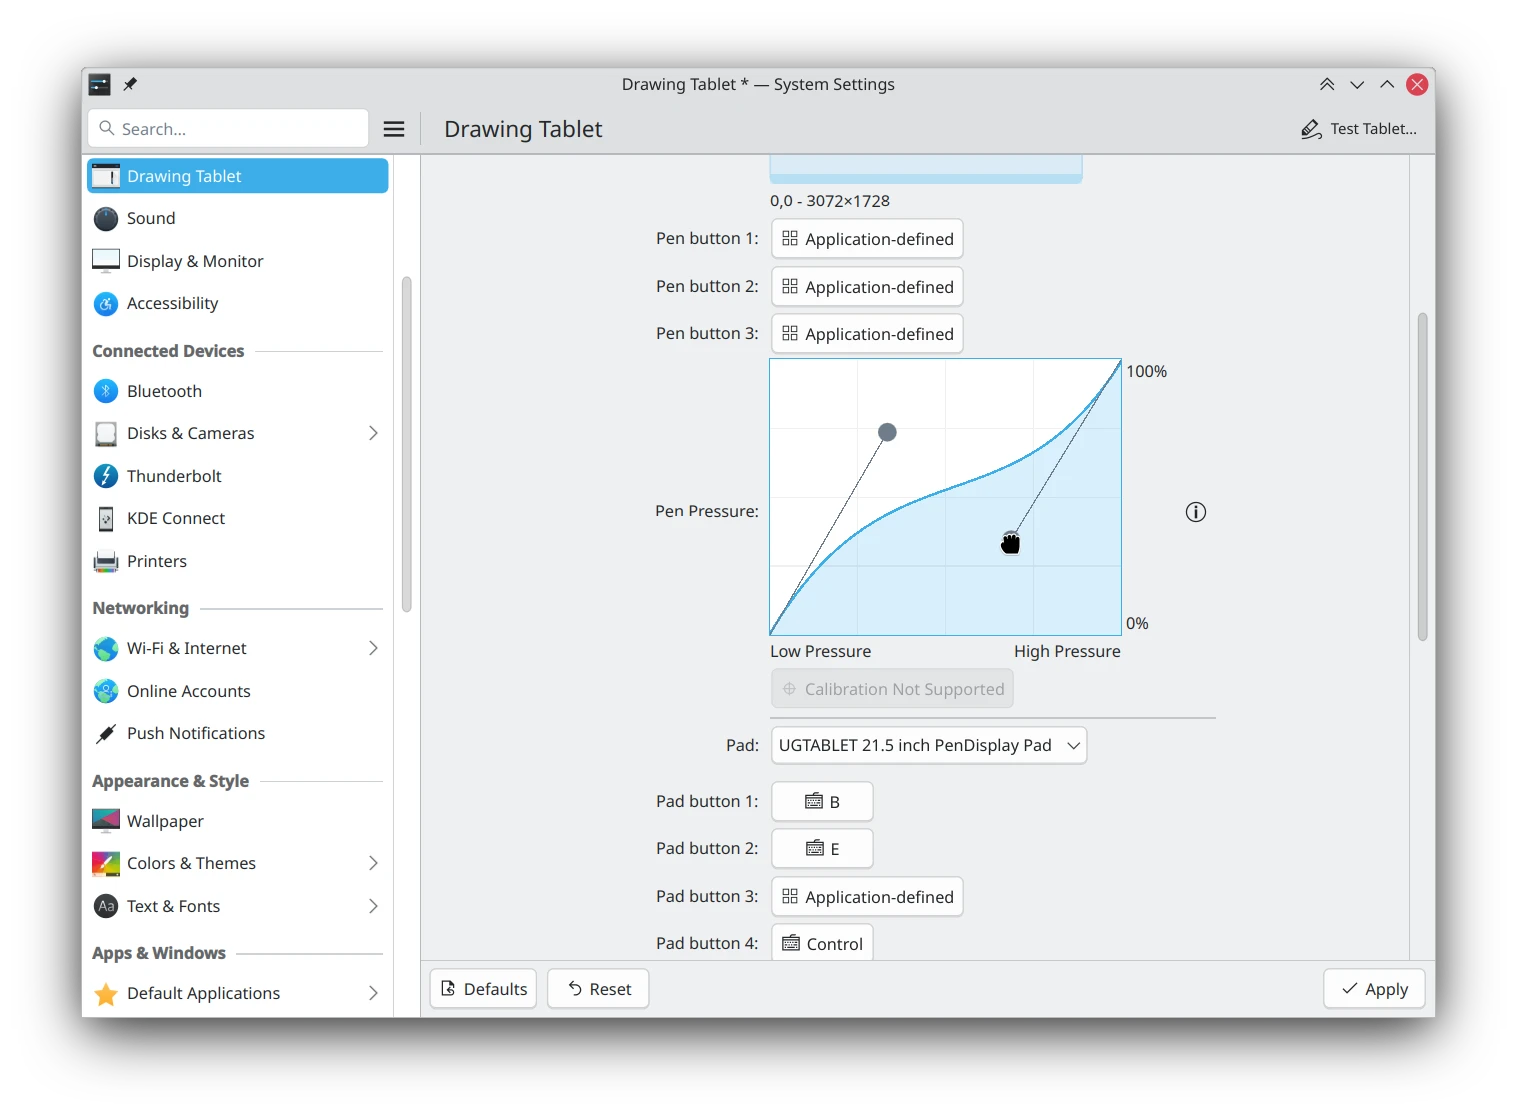This screenshot has height=1114, width=1517.
Task: Click Test Tablet pen icon button
Action: (1359, 129)
